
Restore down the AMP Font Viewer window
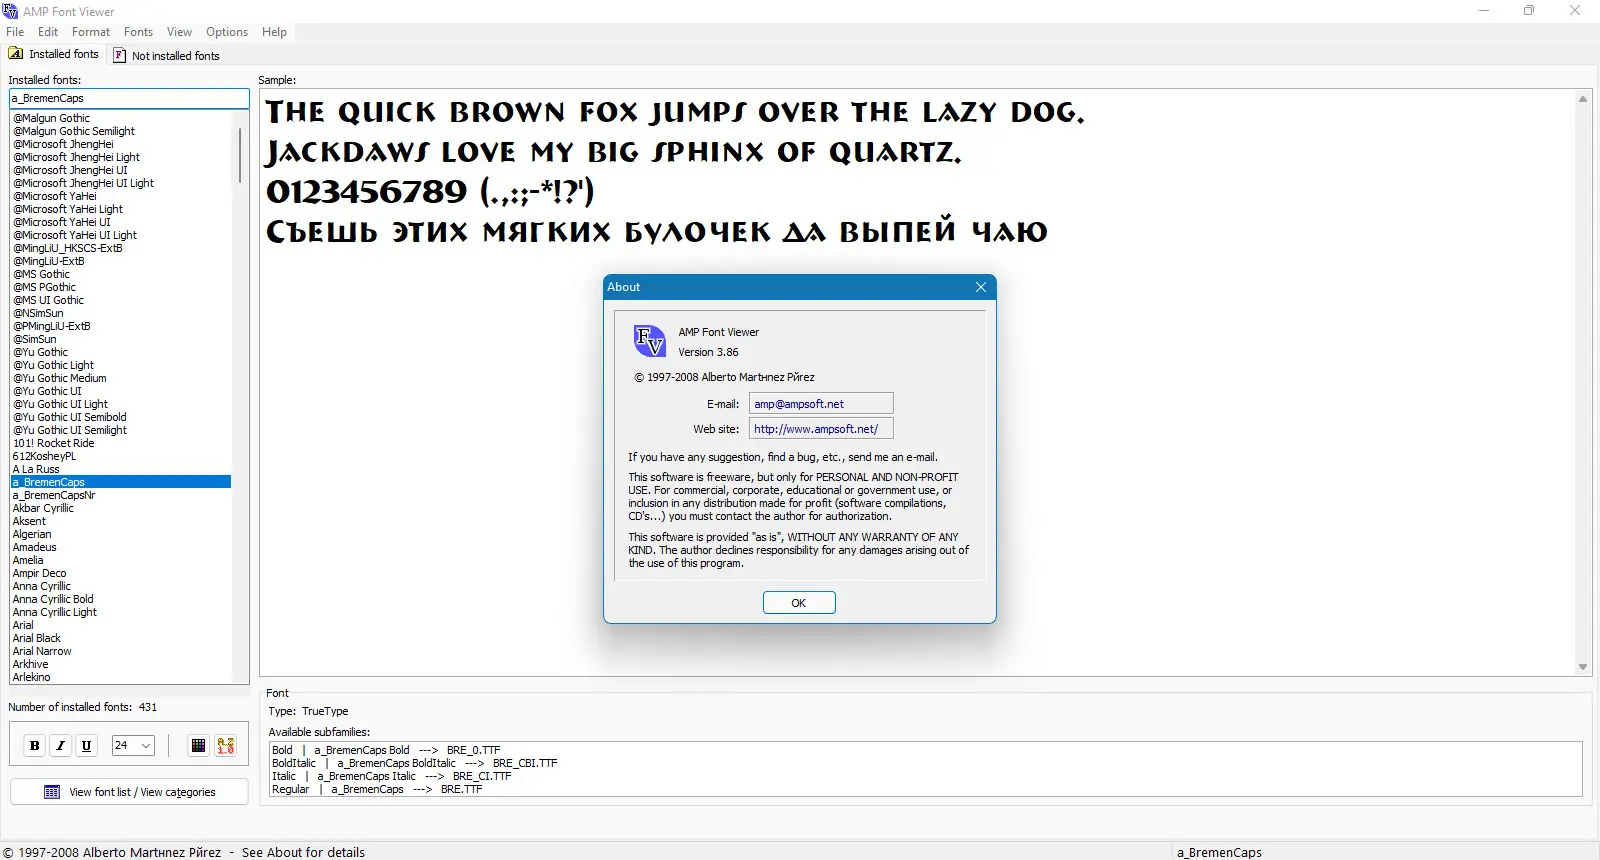tap(1529, 11)
